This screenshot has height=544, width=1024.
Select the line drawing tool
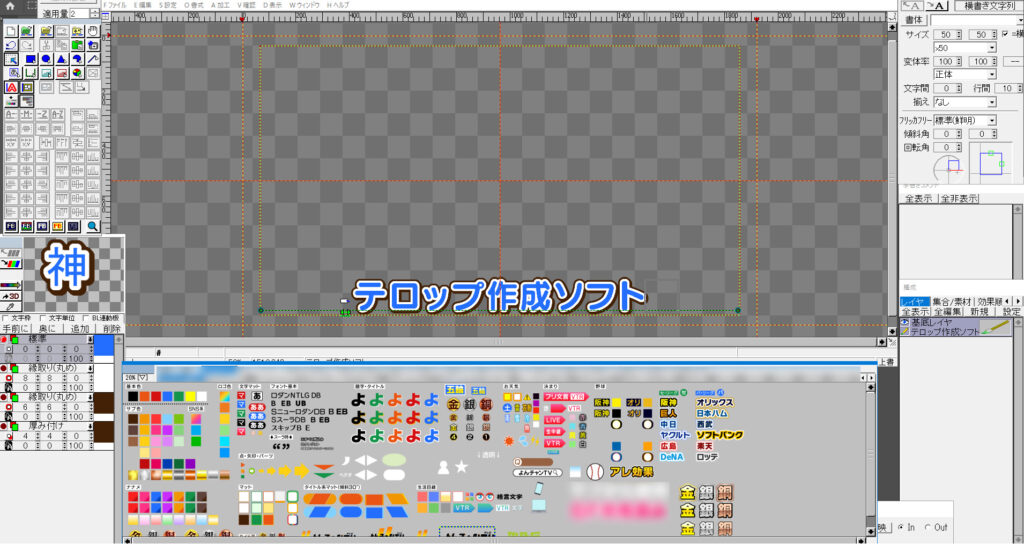click(x=93, y=59)
